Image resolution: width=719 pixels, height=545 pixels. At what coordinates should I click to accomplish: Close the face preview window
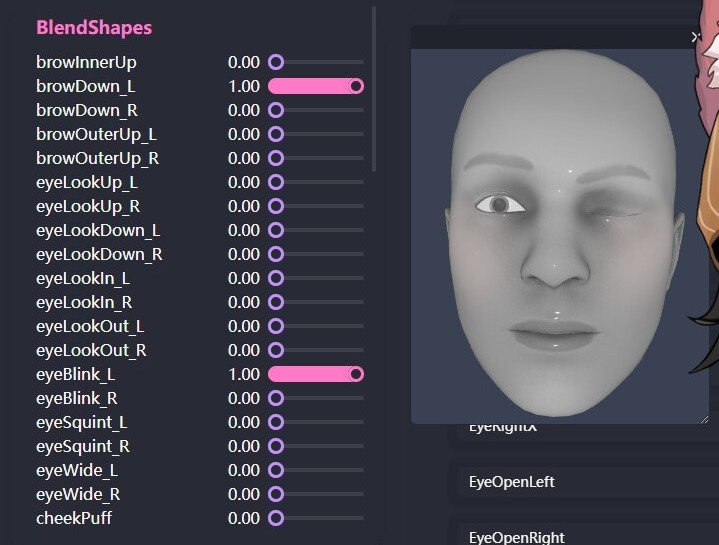(x=696, y=37)
